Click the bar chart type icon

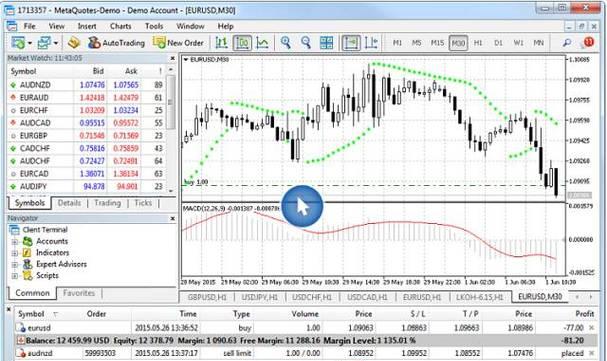(x=221, y=43)
